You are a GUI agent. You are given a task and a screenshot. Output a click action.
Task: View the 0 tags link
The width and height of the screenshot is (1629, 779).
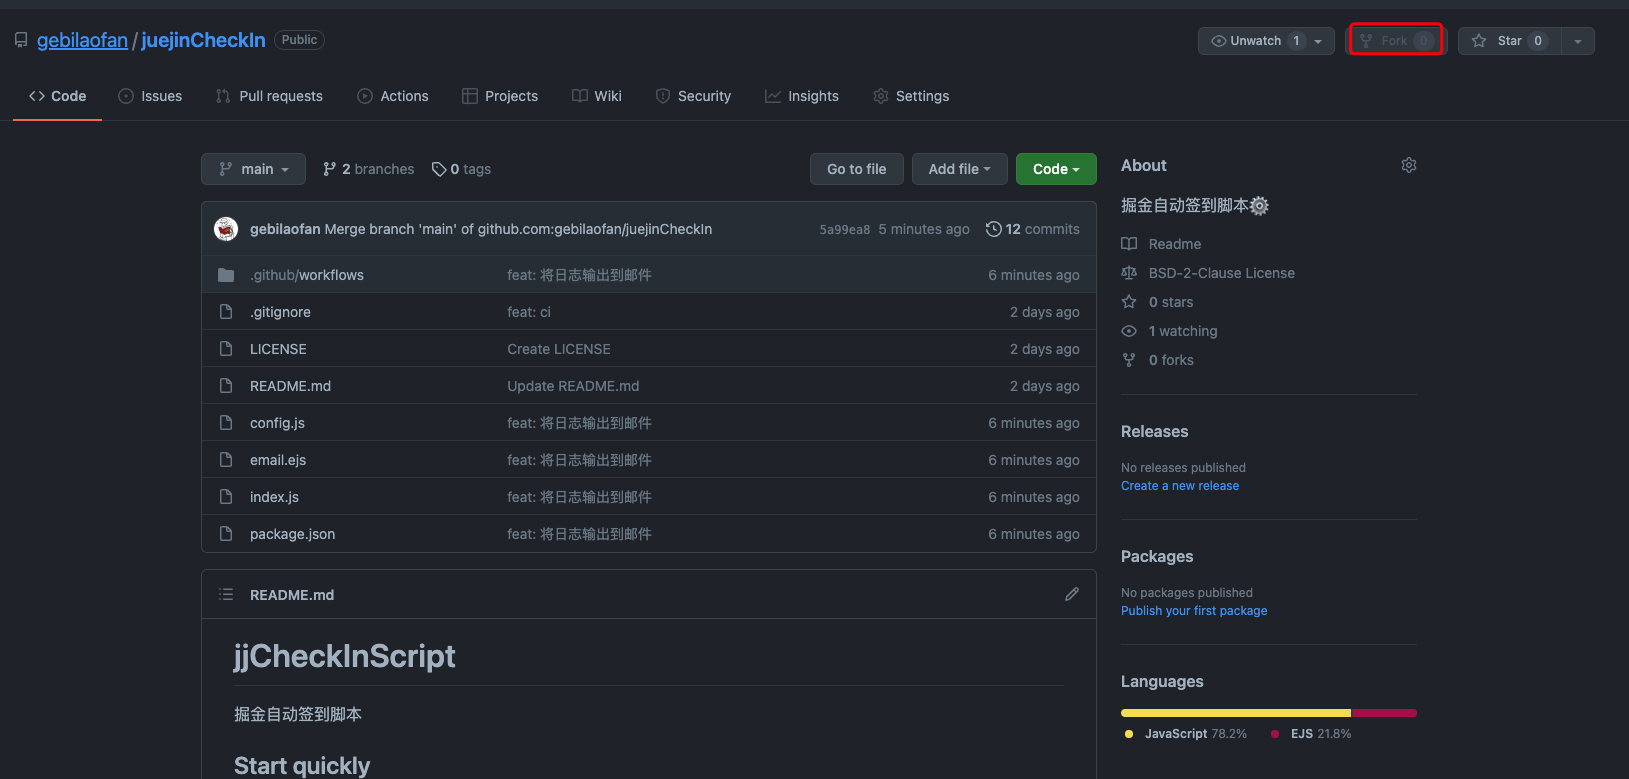pyautogui.click(x=461, y=169)
